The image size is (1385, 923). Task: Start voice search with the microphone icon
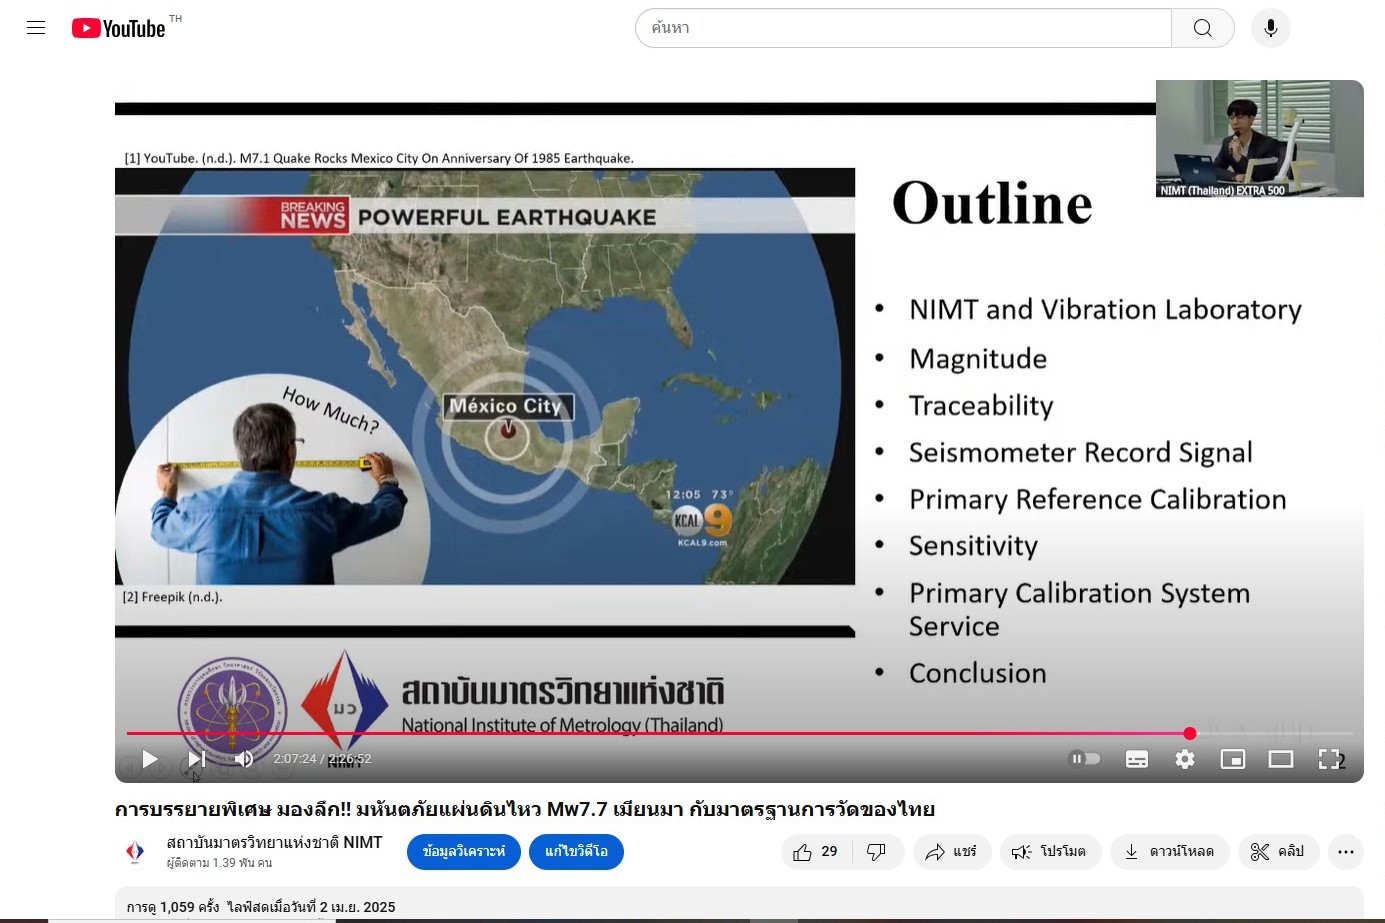[1270, 28]
